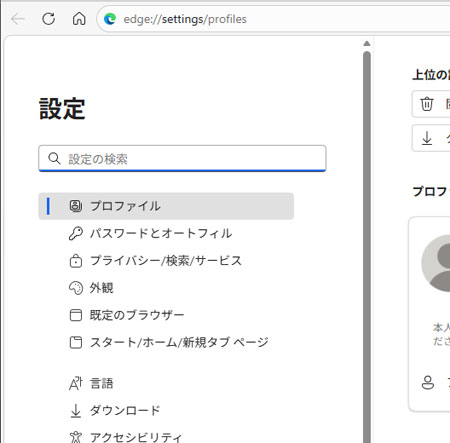
Task: Click the magnifier icon in settings search
Action: pyautogui.click(x=54, y=159)
